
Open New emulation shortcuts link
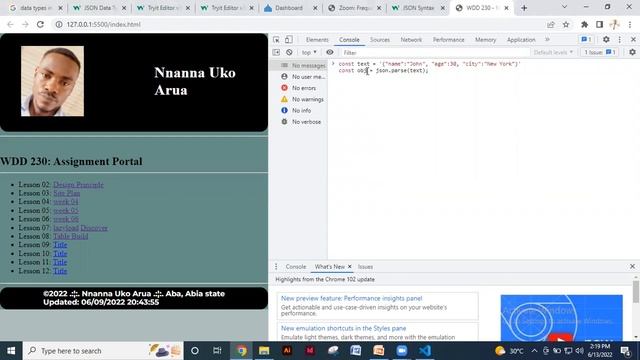343,328
